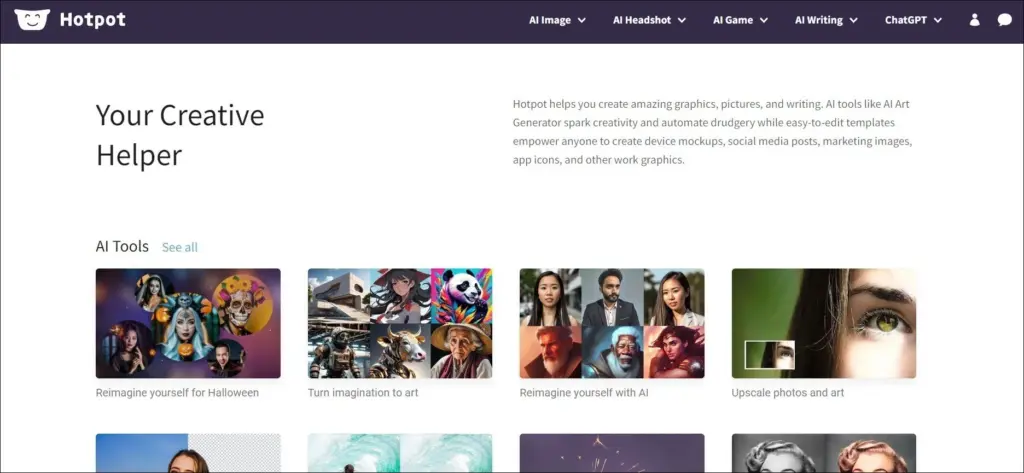This screenshot has height=473, width=1024.
Task: Click Reimagine yourself for Halloween caption
Action: point(177,393)
